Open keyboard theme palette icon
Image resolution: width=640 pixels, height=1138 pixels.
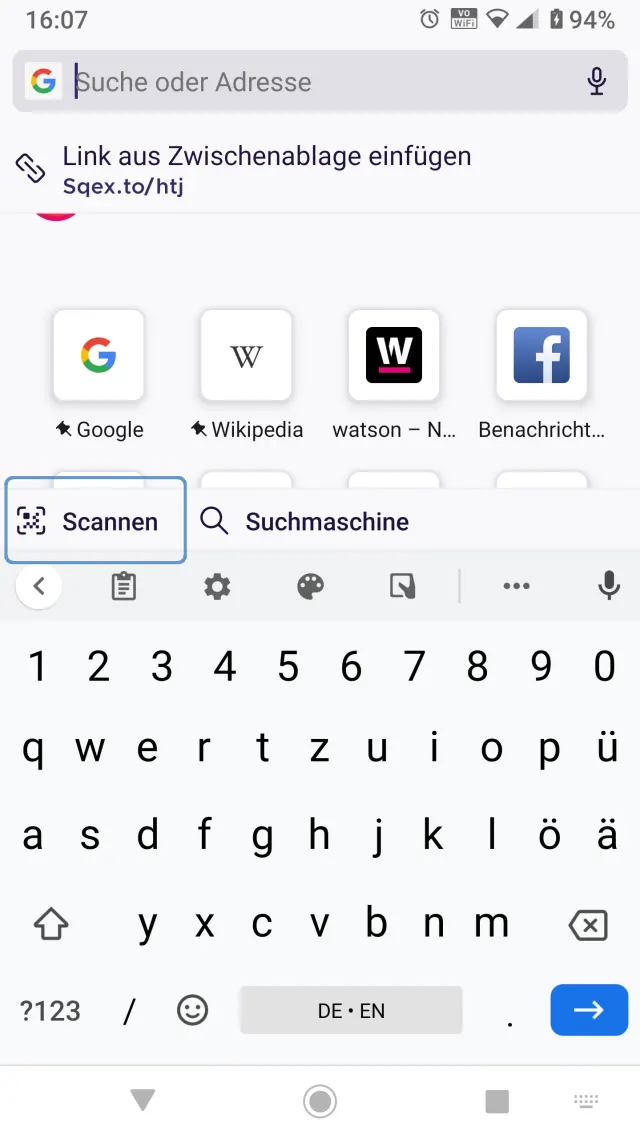point(311,586)
